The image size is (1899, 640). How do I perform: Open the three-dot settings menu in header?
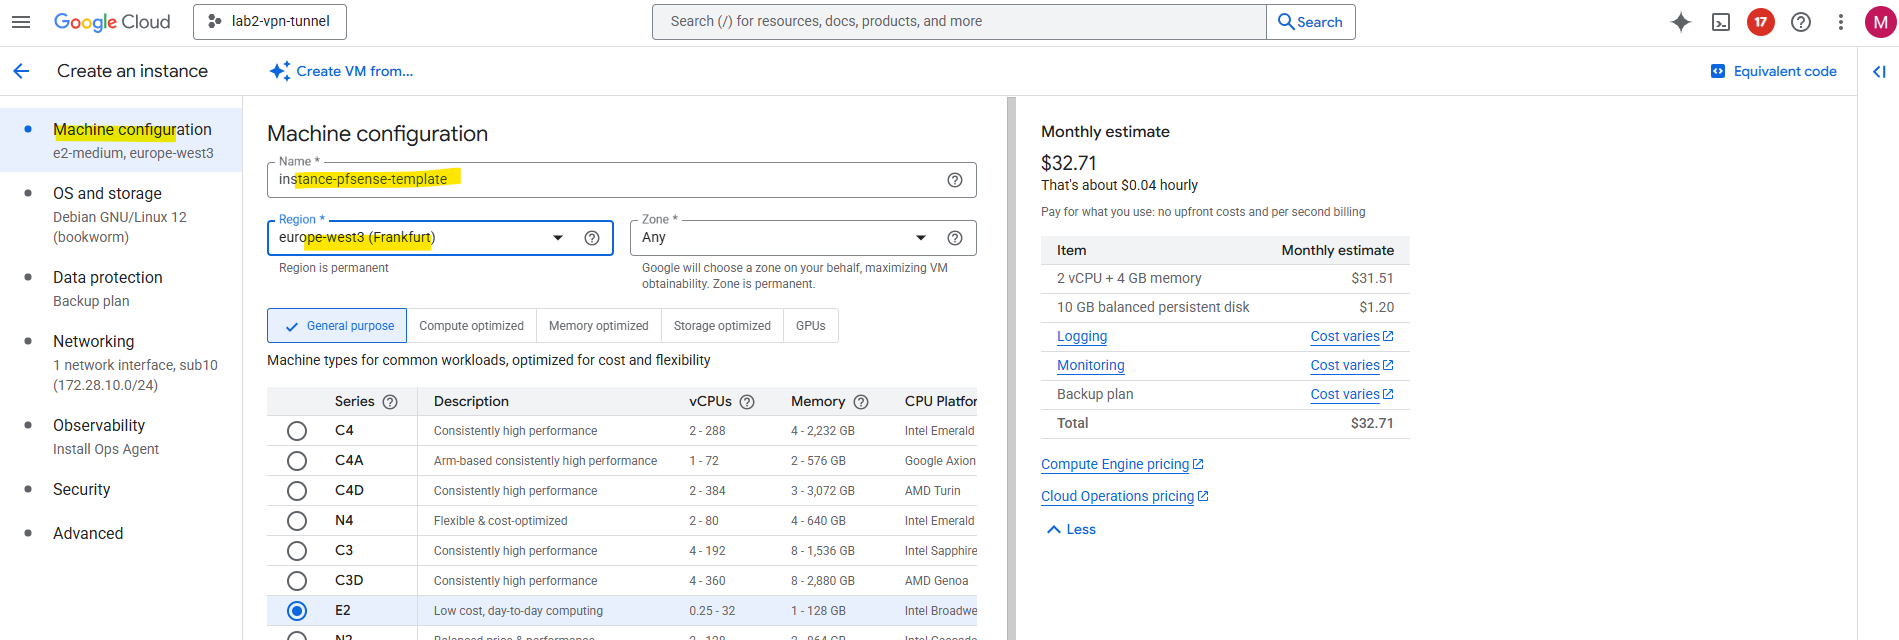coord(1840,22)
